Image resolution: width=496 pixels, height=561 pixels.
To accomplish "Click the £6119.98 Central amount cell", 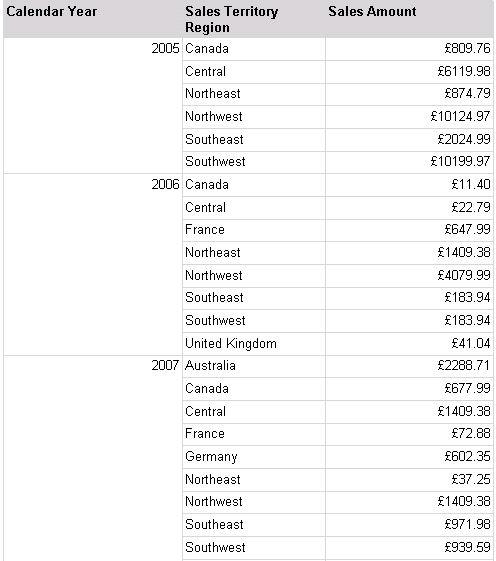I will [409, 72].
